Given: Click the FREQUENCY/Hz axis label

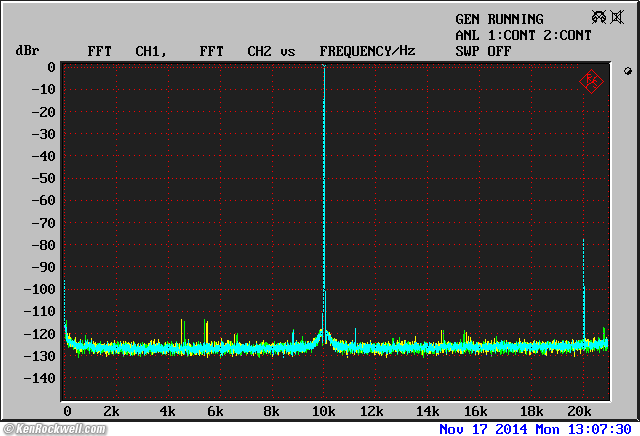Looking at the screenshot, I should [x=367, y=50].
